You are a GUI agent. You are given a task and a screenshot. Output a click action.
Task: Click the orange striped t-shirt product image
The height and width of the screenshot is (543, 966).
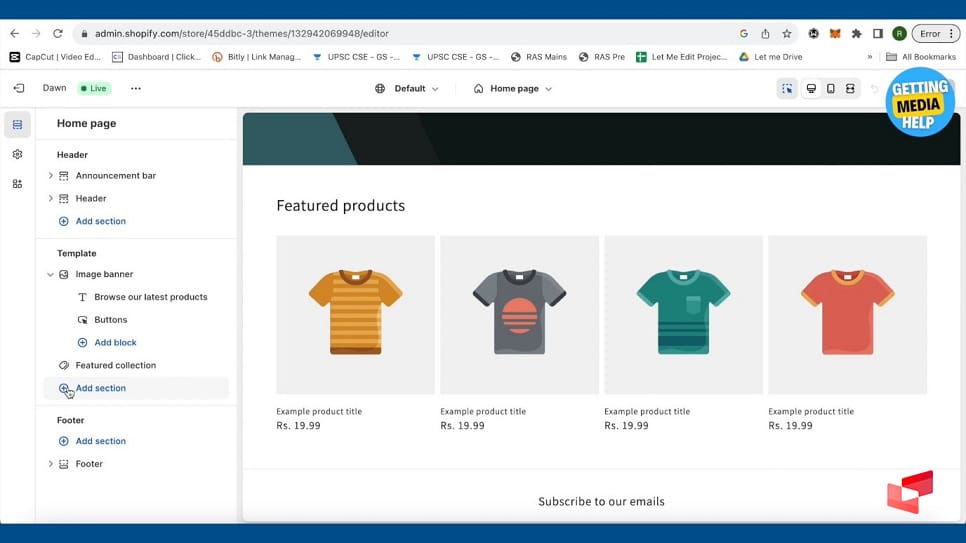355,313
